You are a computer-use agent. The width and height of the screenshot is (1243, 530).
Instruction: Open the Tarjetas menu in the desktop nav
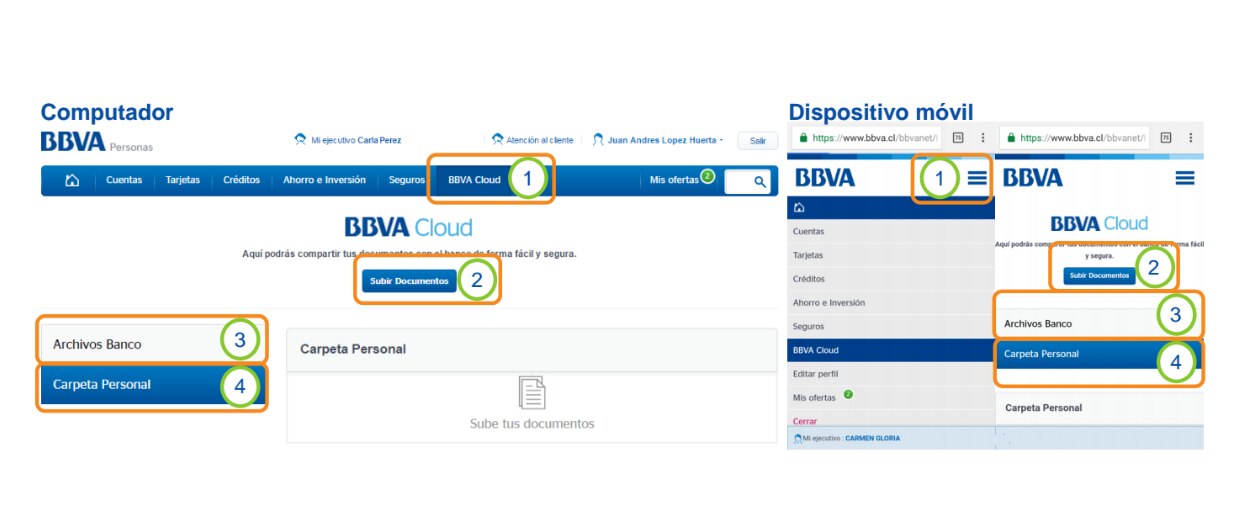coord(183,181)
